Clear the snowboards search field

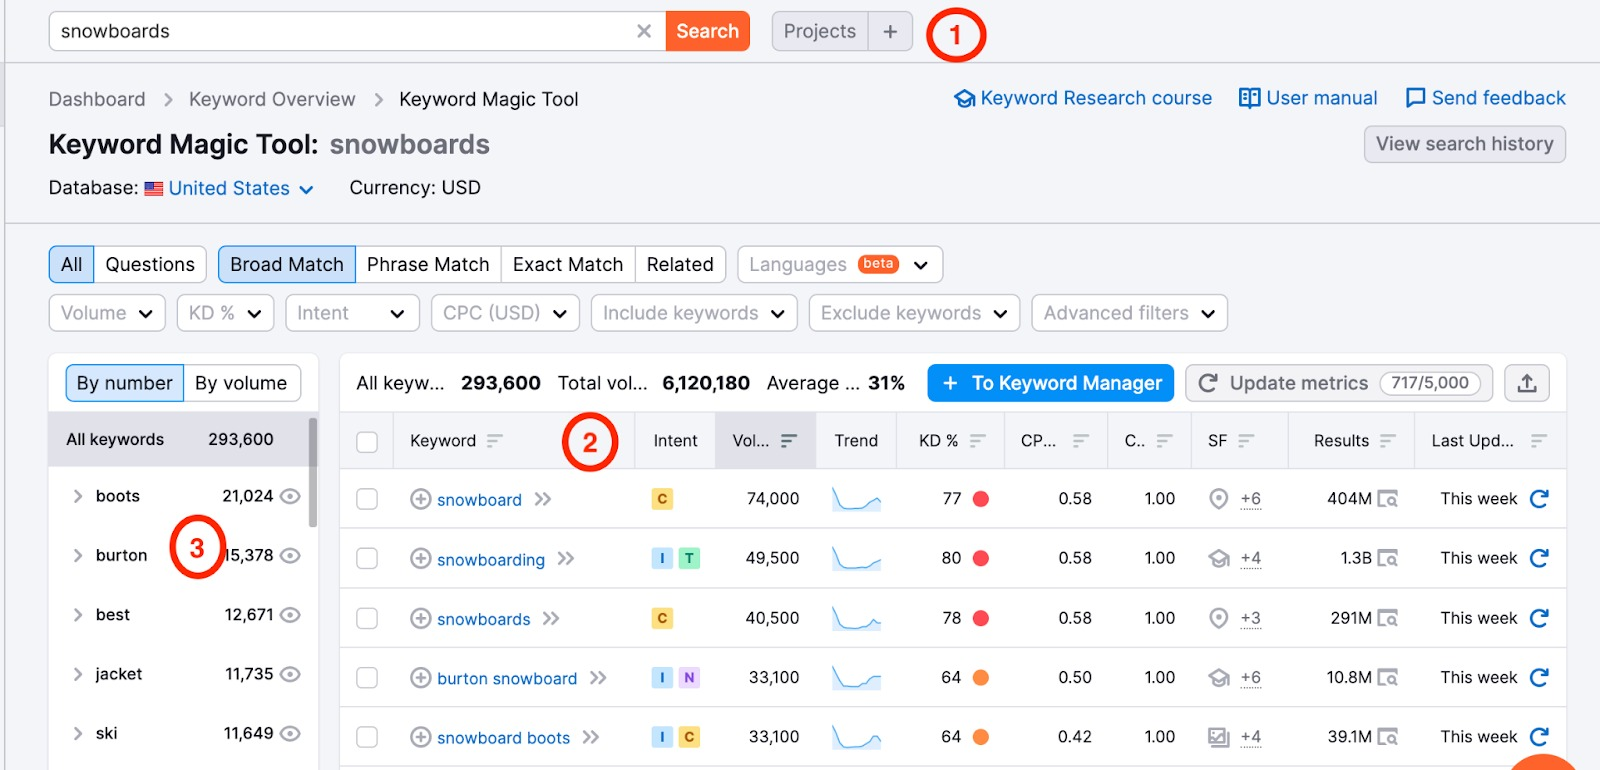(644, 31)
